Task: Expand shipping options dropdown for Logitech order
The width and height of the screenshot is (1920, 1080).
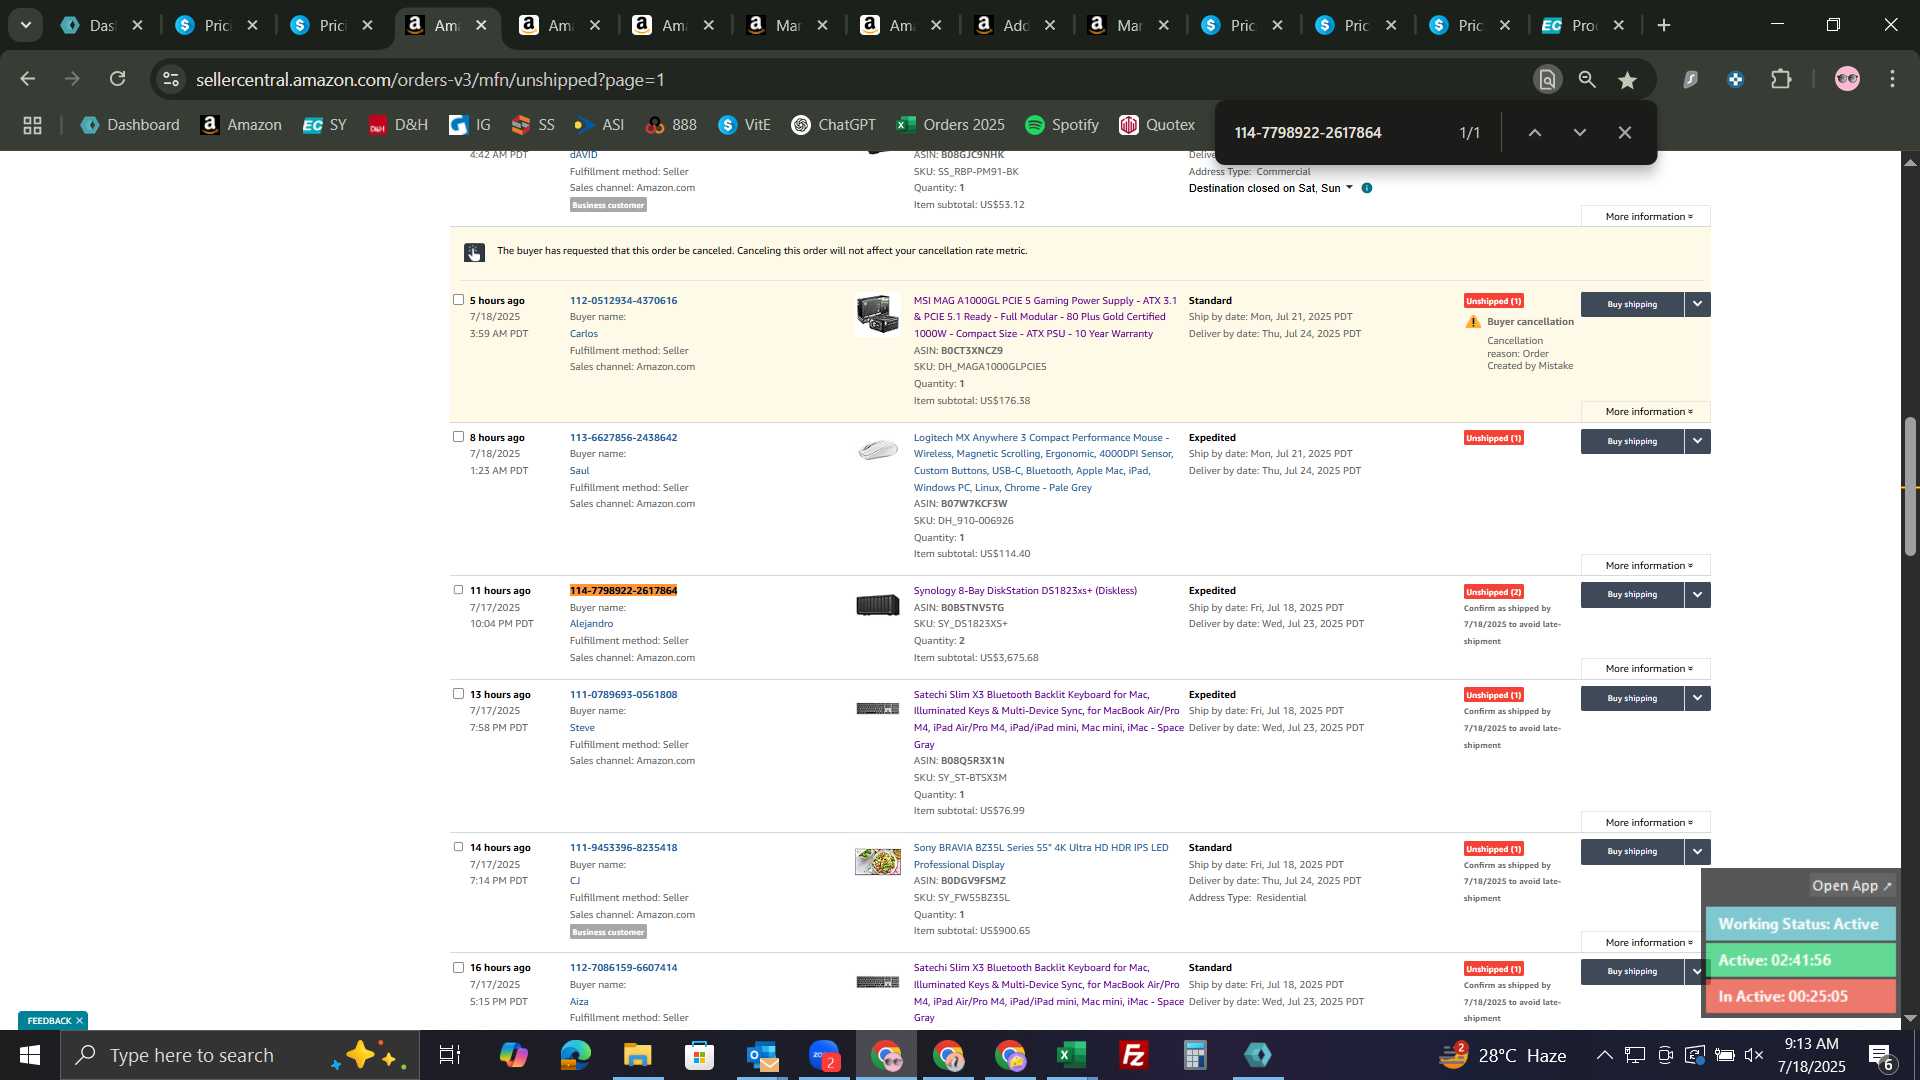Action: click(1697, 441)
